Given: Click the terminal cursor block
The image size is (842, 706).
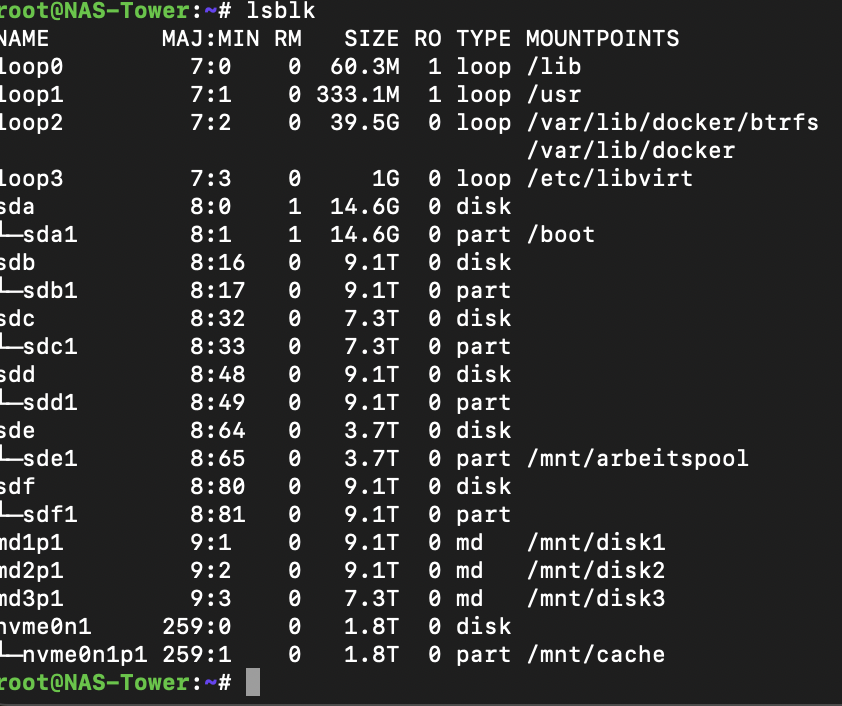Looking at the screenshot, I should point(253,682).
